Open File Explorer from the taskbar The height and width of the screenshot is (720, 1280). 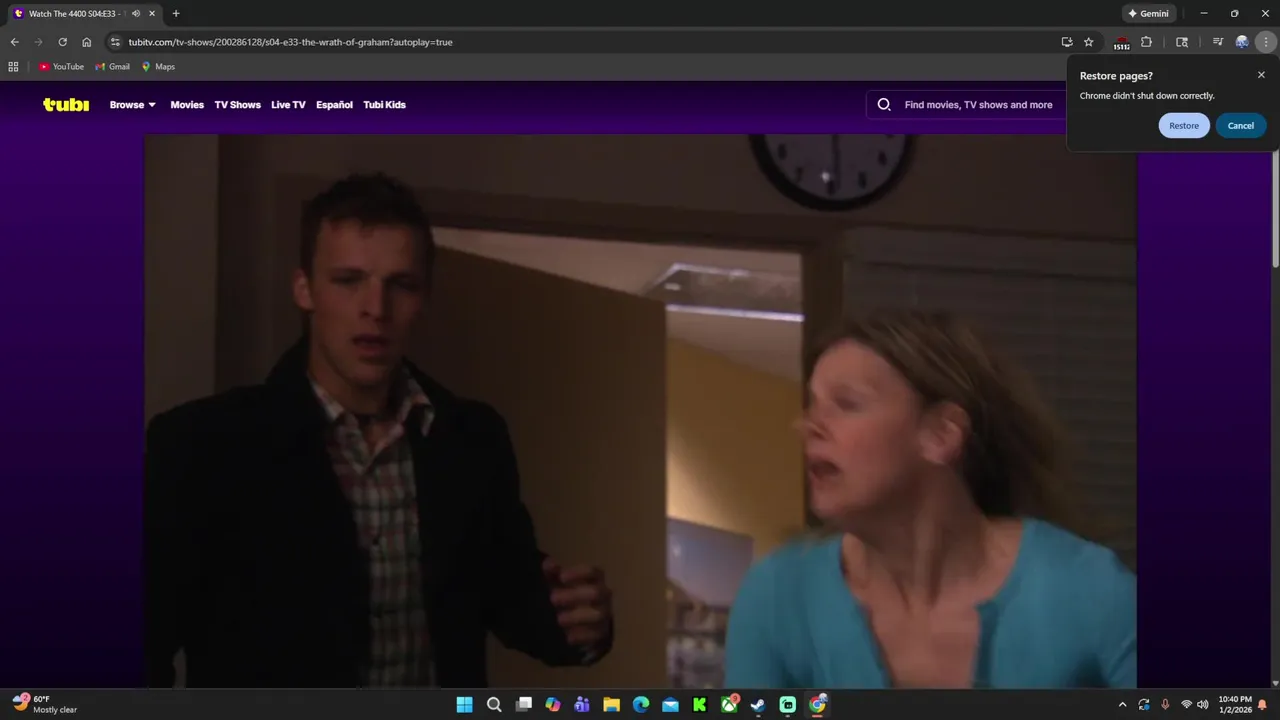tap(611, 705)
